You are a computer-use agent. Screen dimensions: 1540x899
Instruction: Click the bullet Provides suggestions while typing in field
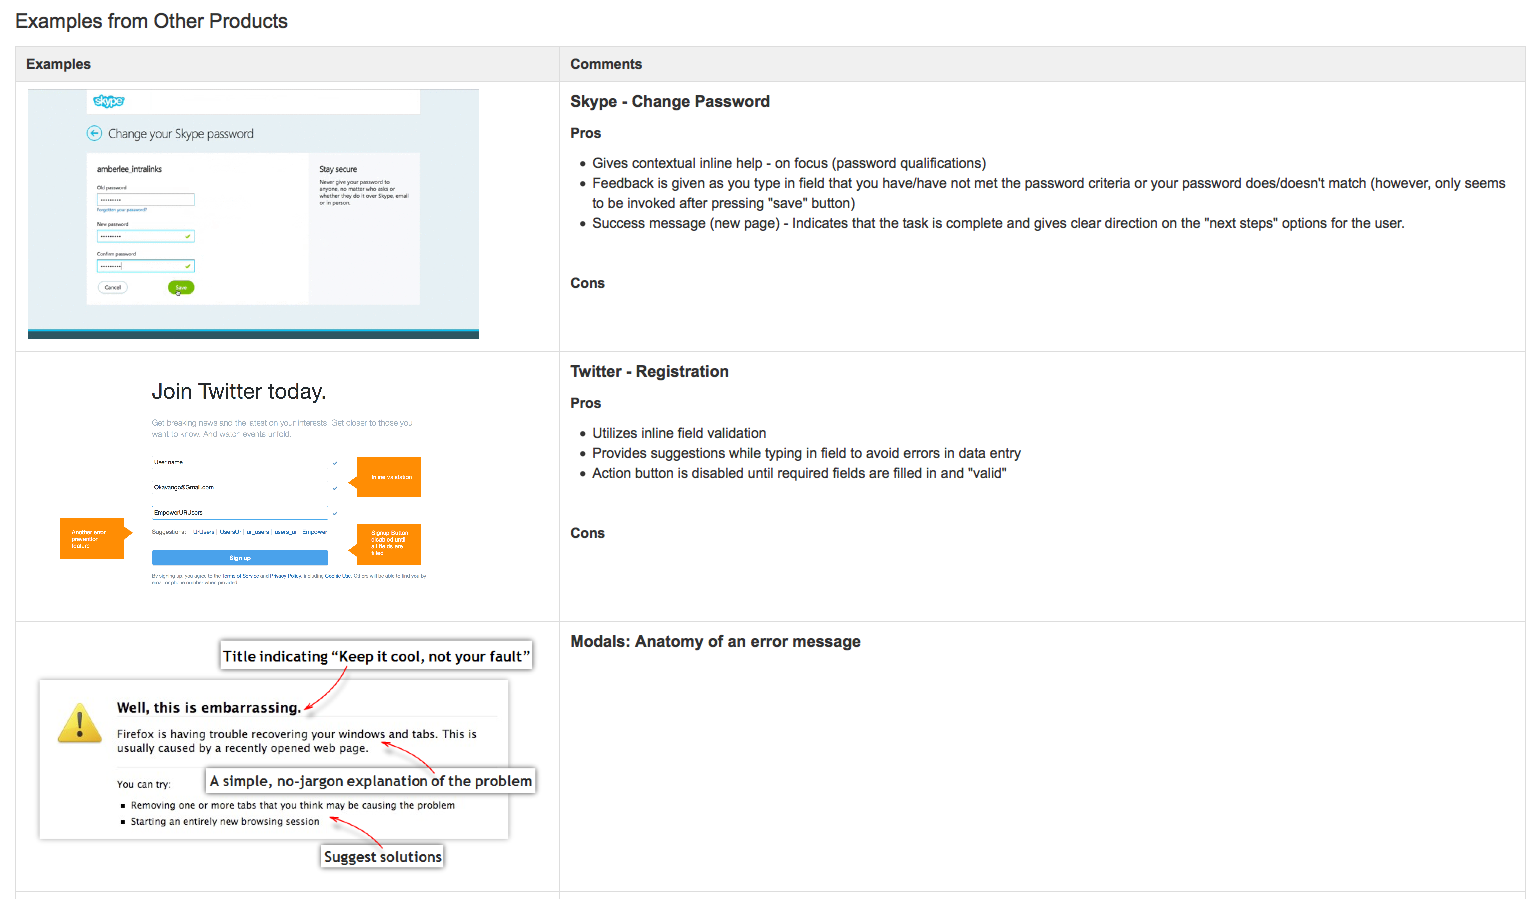click(806, 453)
